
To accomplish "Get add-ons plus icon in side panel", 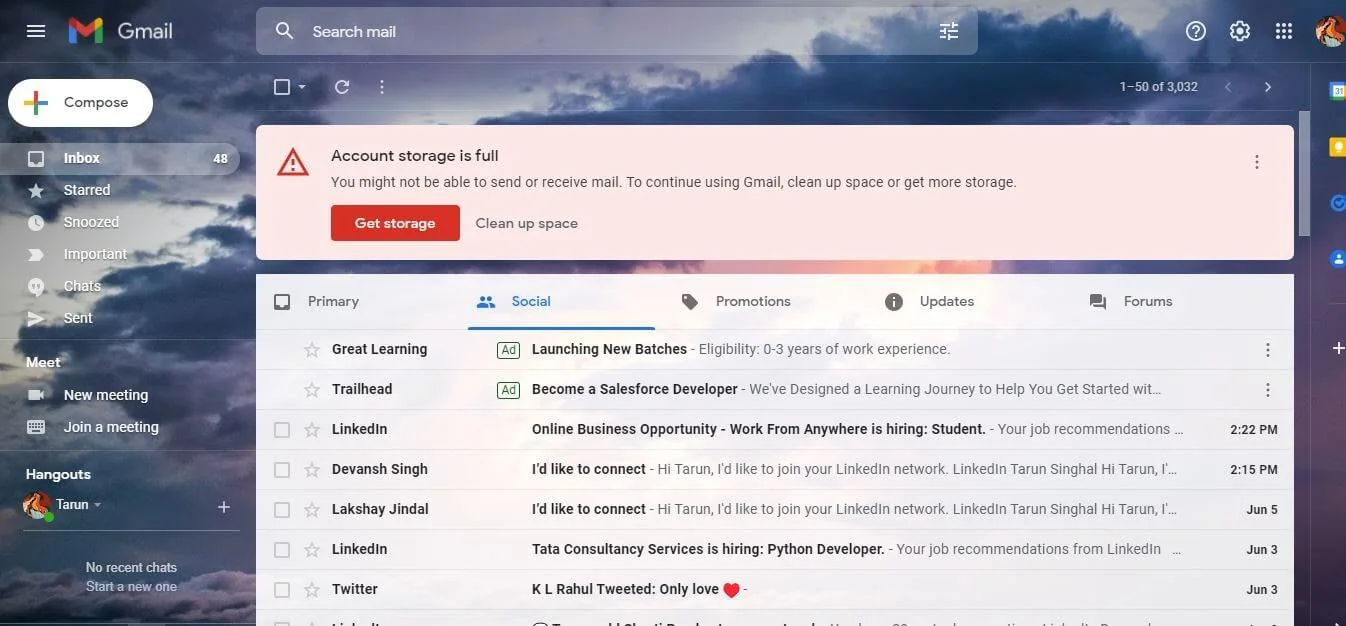I will [1338, 348].
